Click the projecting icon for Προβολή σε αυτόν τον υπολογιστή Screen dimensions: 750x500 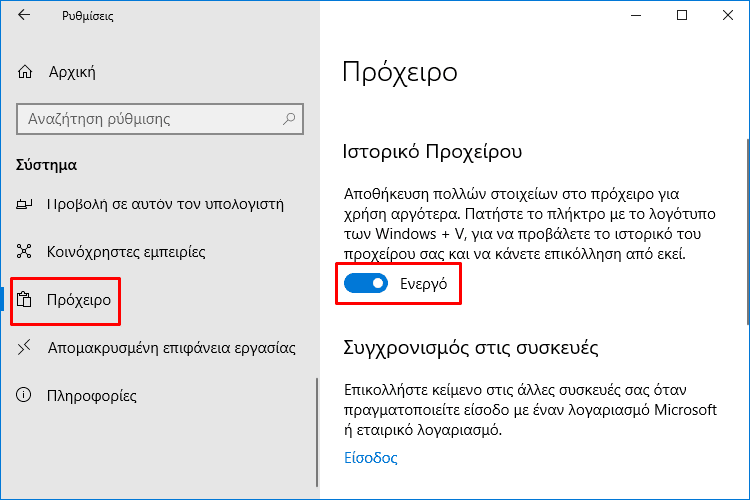(24, 204)
